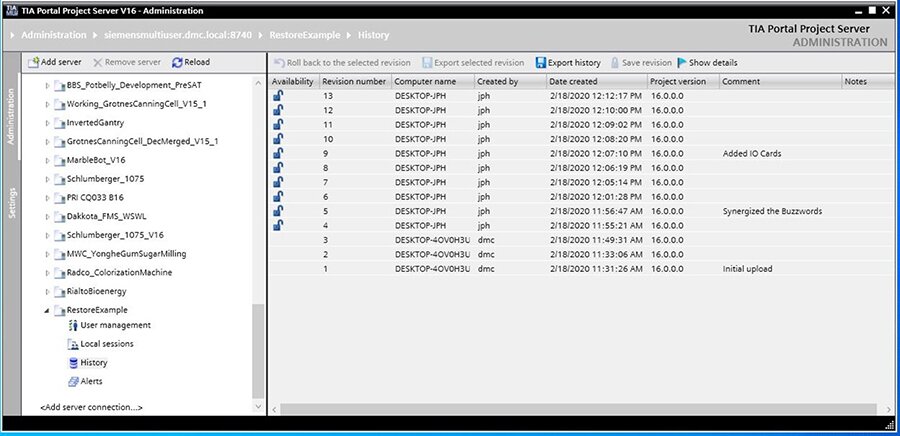Click Administration in the breadcrumb

coord(53,35)
